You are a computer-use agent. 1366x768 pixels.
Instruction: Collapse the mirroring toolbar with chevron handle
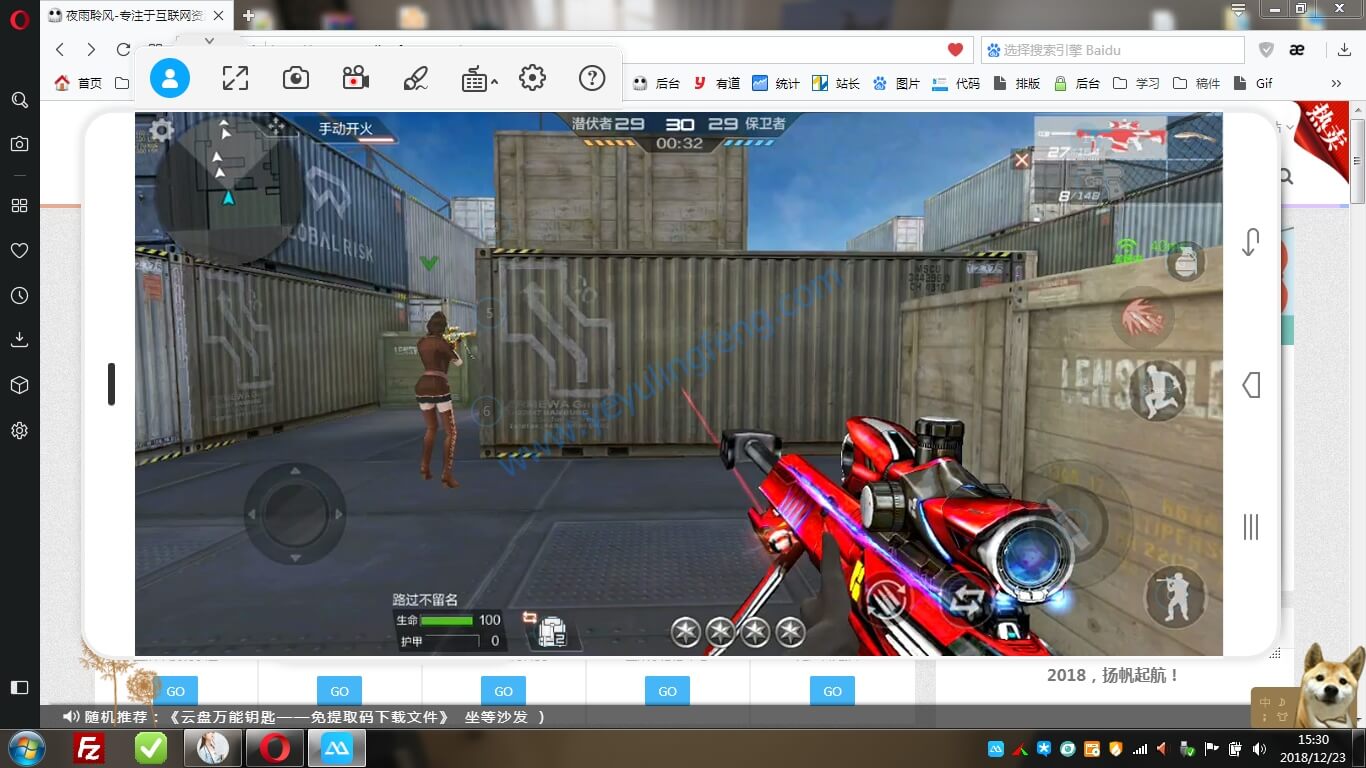[209, 41]
